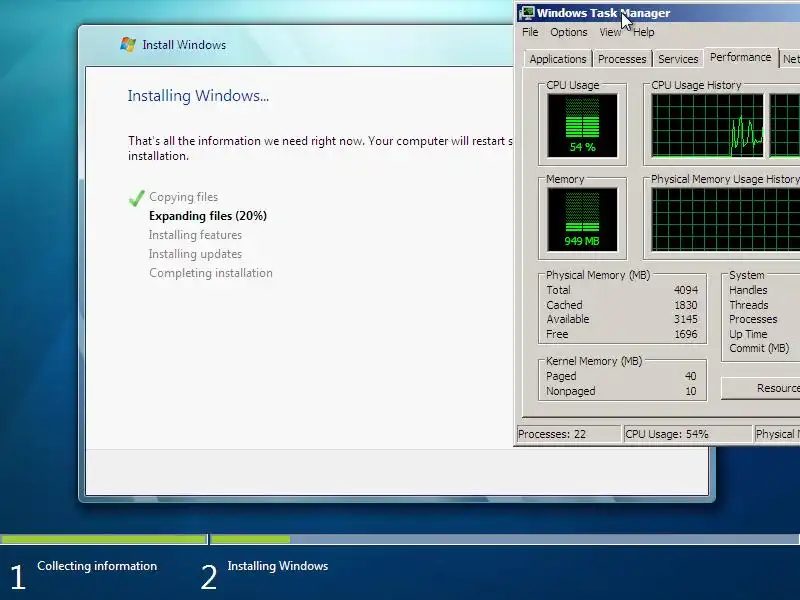Switch to the Services tab
800x600 pixels.
pos(678,59)
